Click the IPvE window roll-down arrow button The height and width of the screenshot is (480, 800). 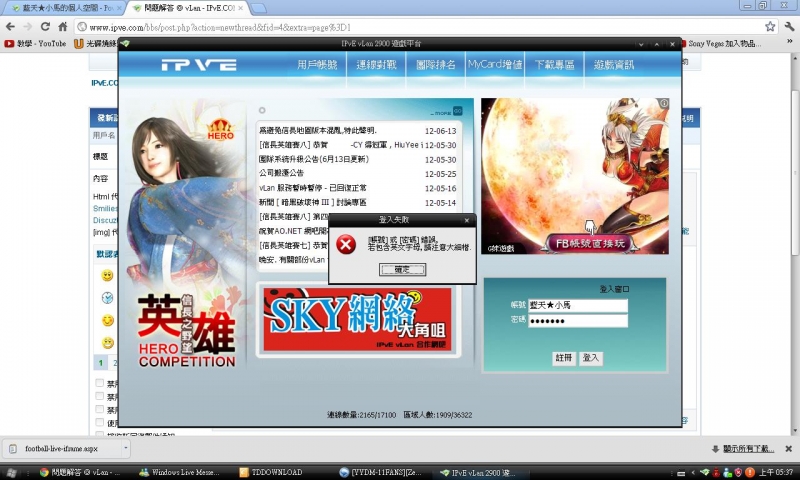pos(641,44)
